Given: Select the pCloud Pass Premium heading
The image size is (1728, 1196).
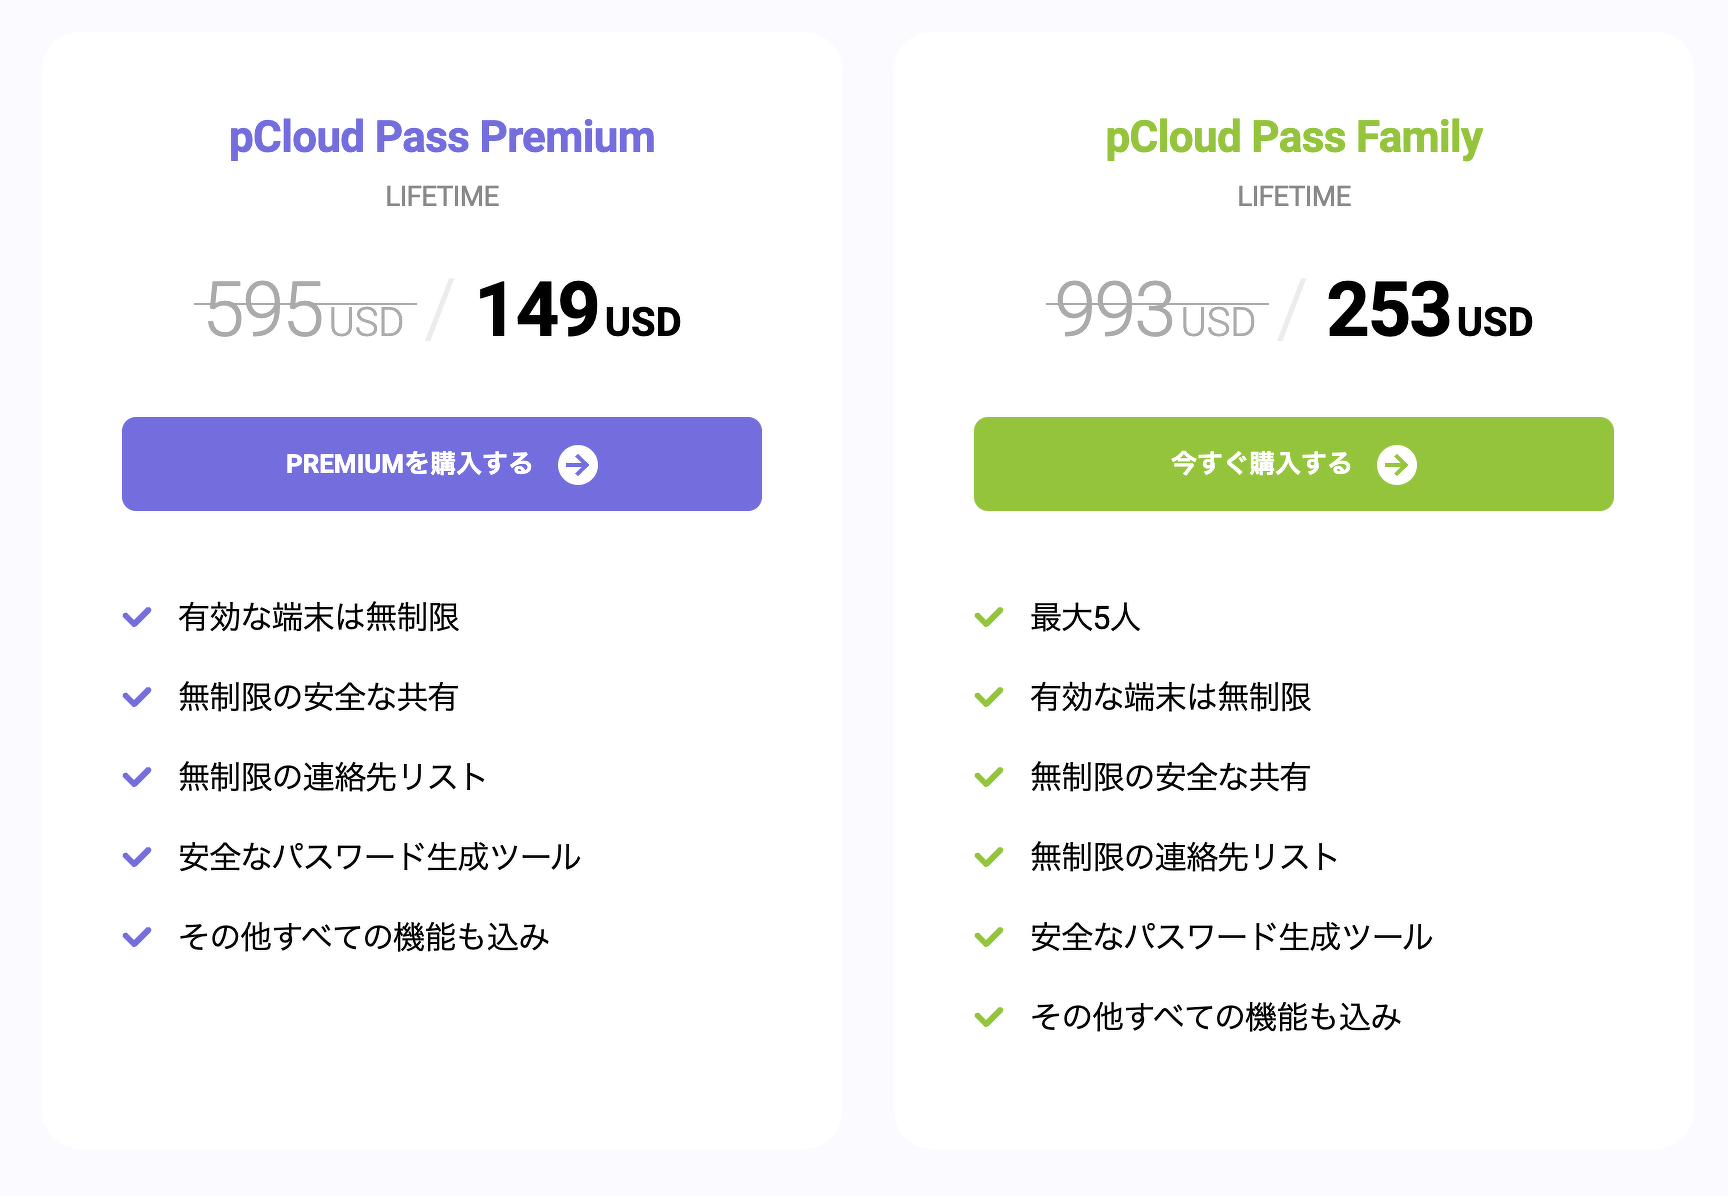Looking at the screenshot, I should point(441,137).
